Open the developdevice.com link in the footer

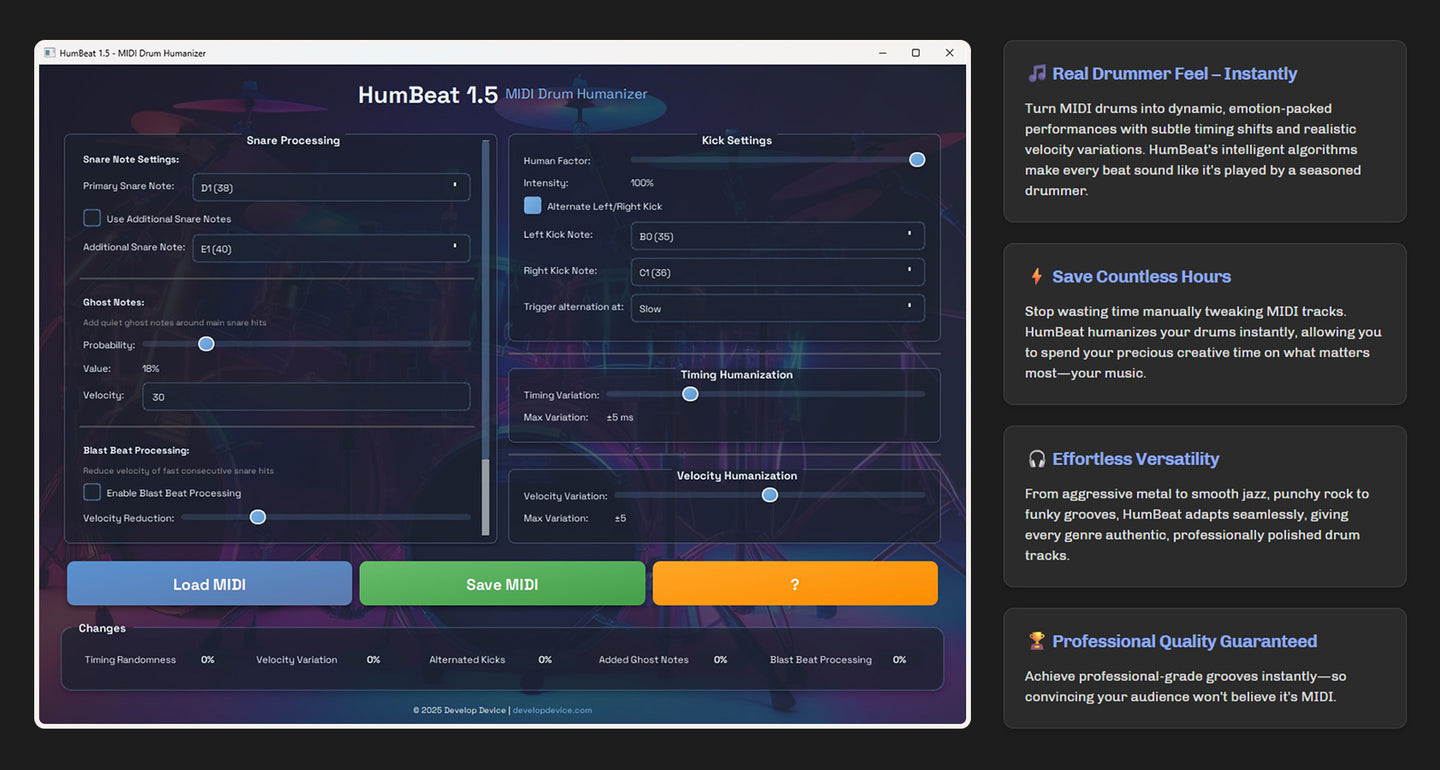point(553,710)
